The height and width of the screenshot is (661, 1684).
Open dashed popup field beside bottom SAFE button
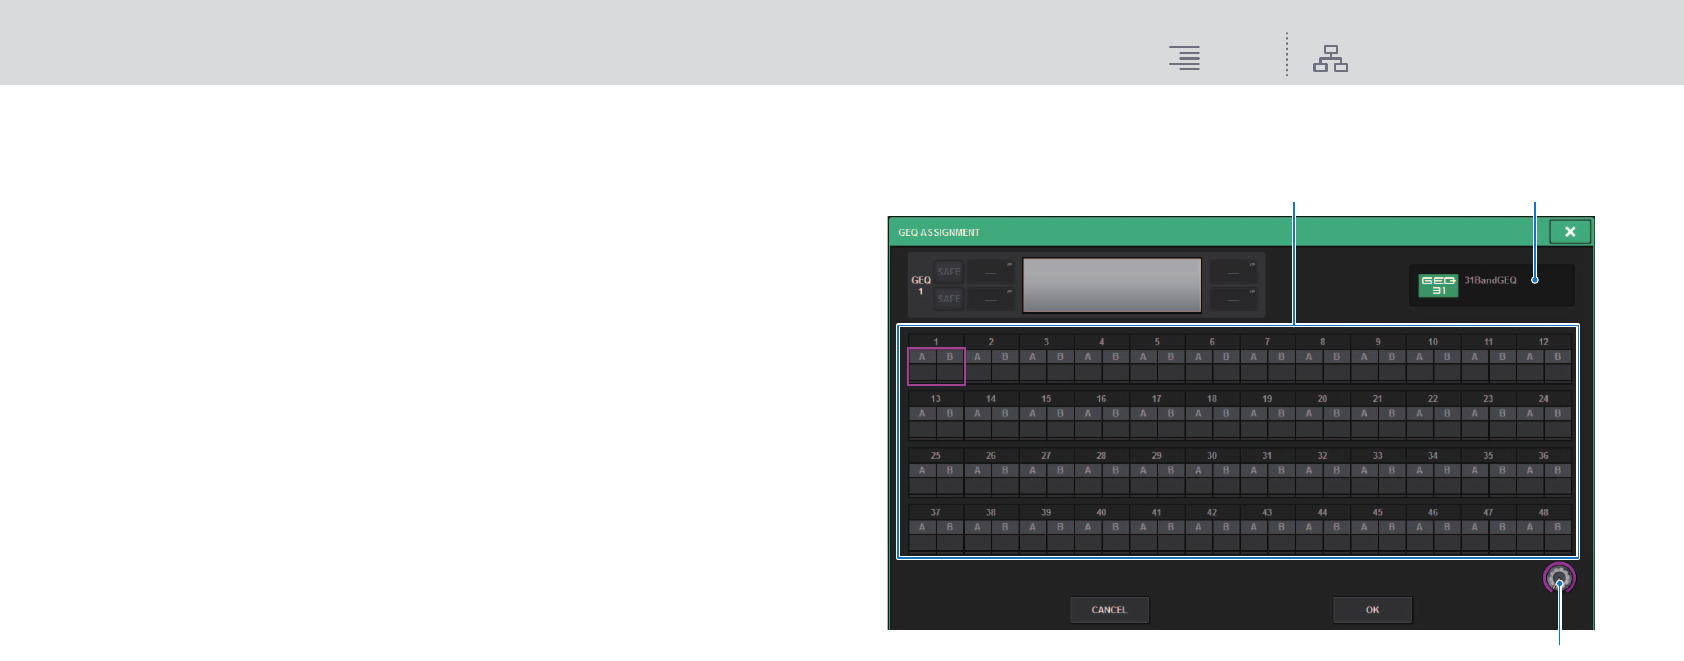(990, 298)
